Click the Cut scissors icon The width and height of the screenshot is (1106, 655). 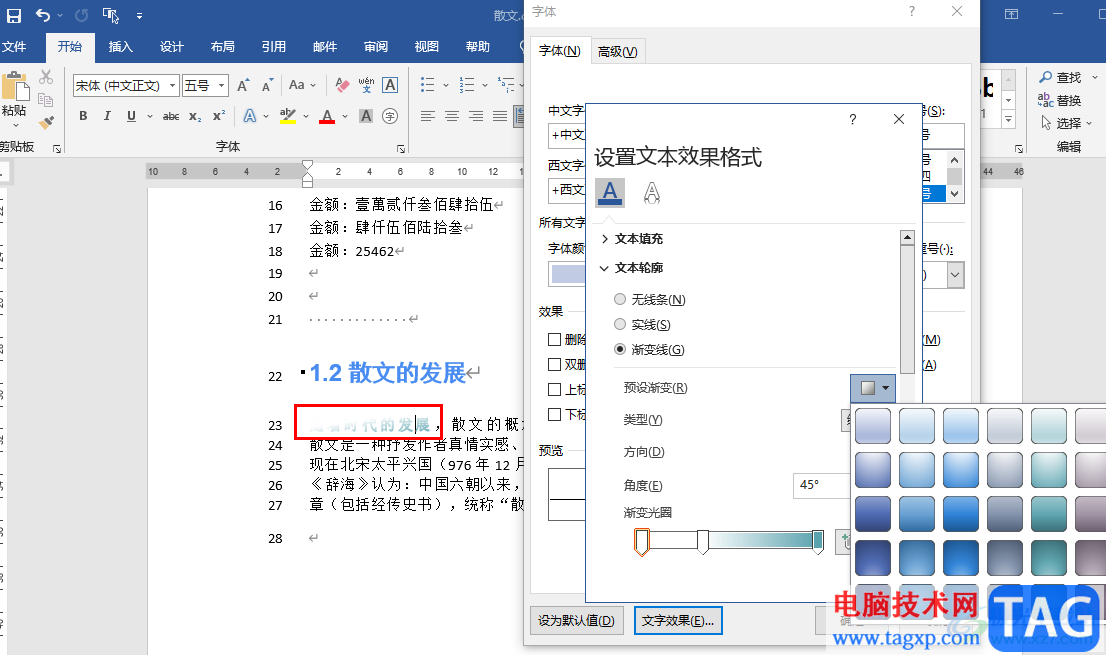click(46, 77)
